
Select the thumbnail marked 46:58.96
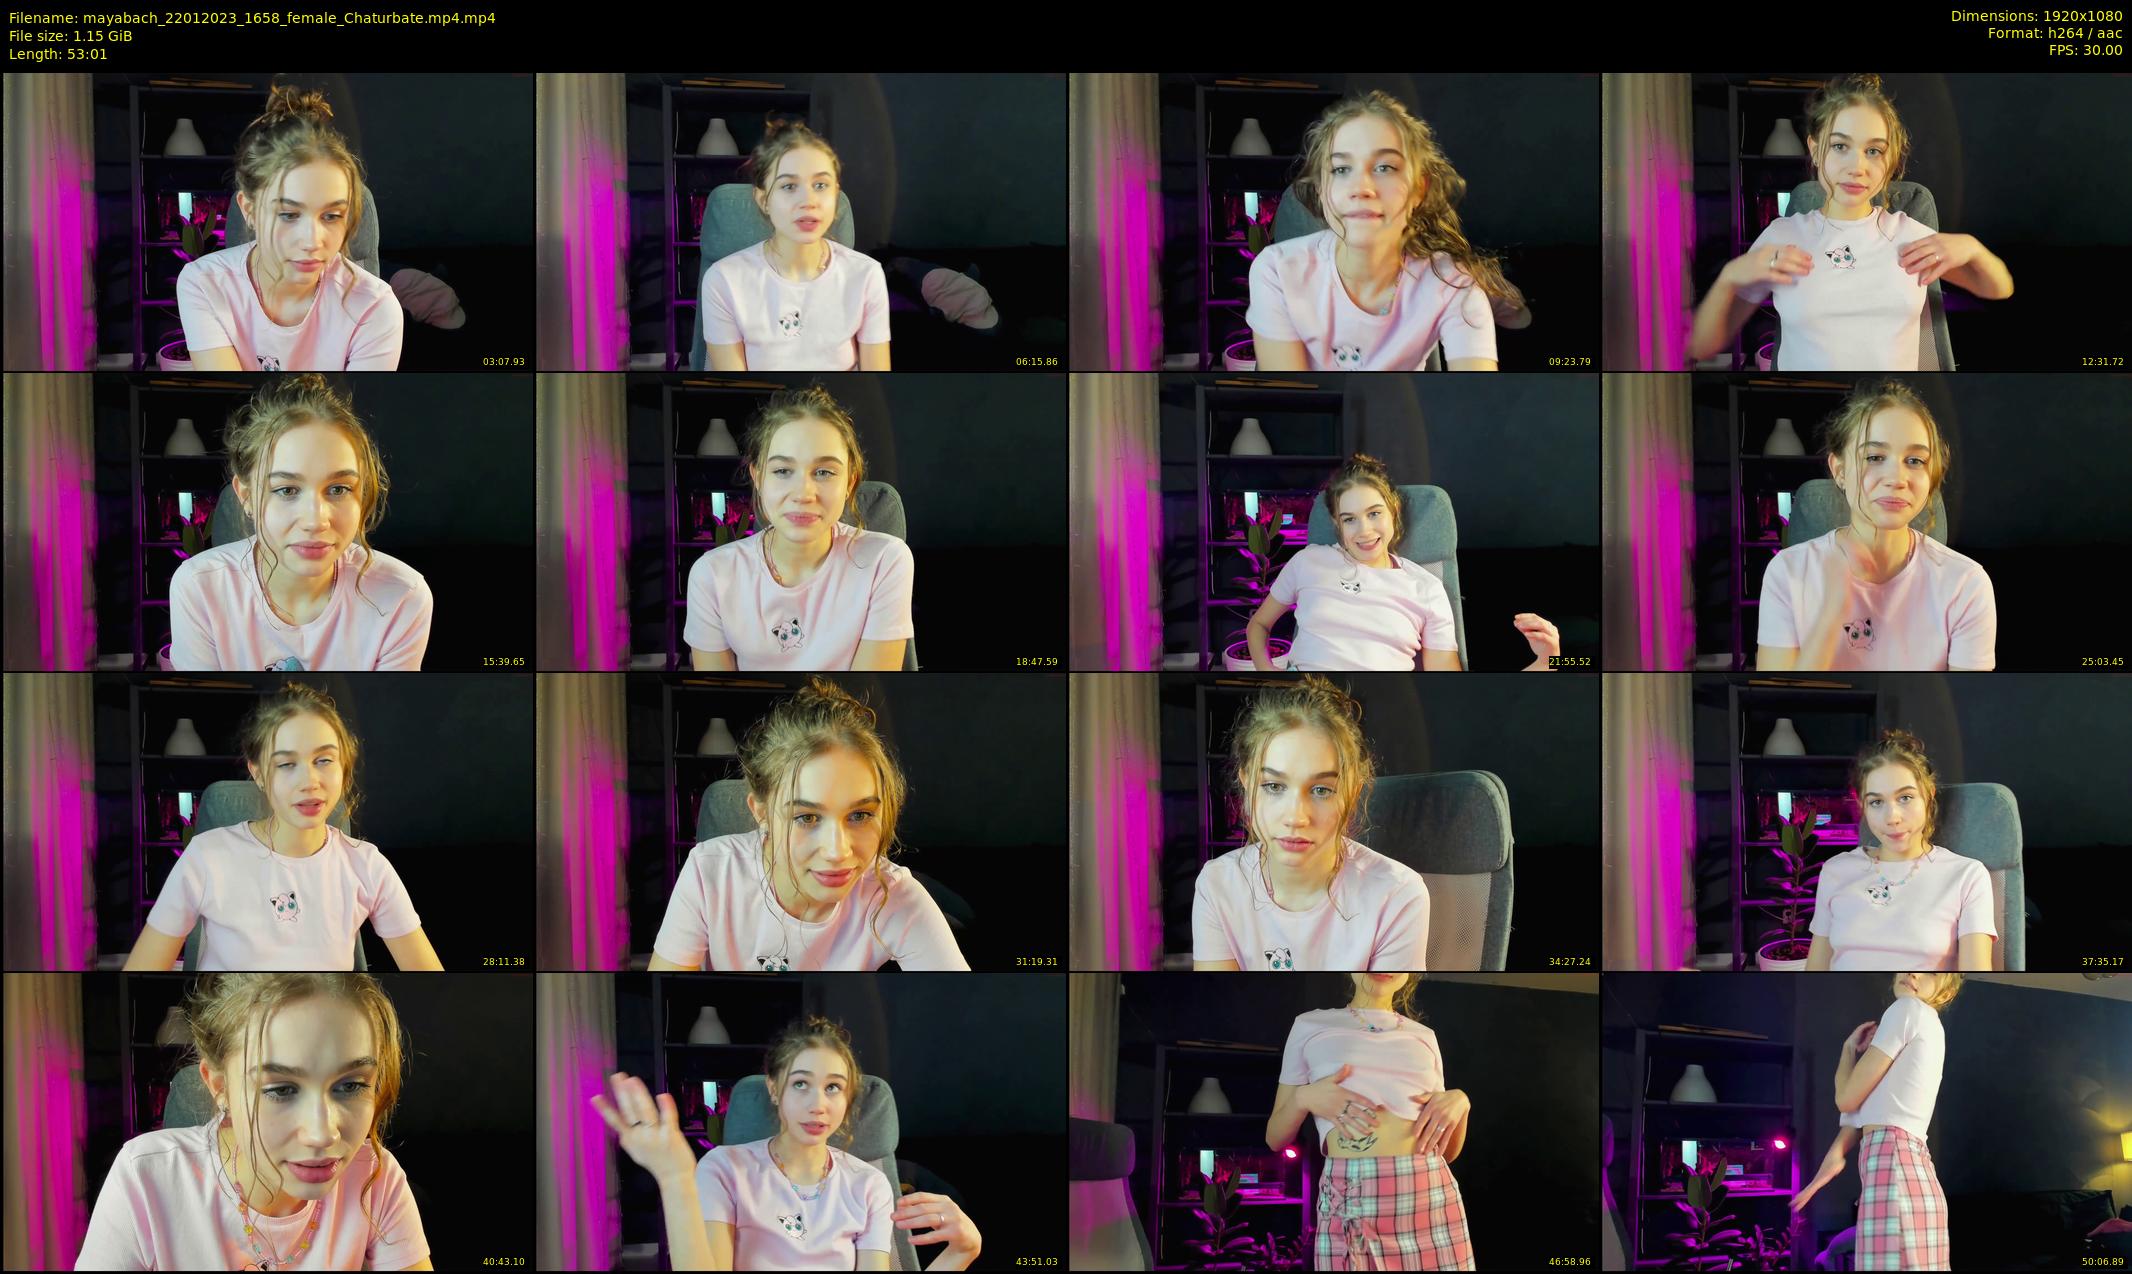[1334, 1122]
